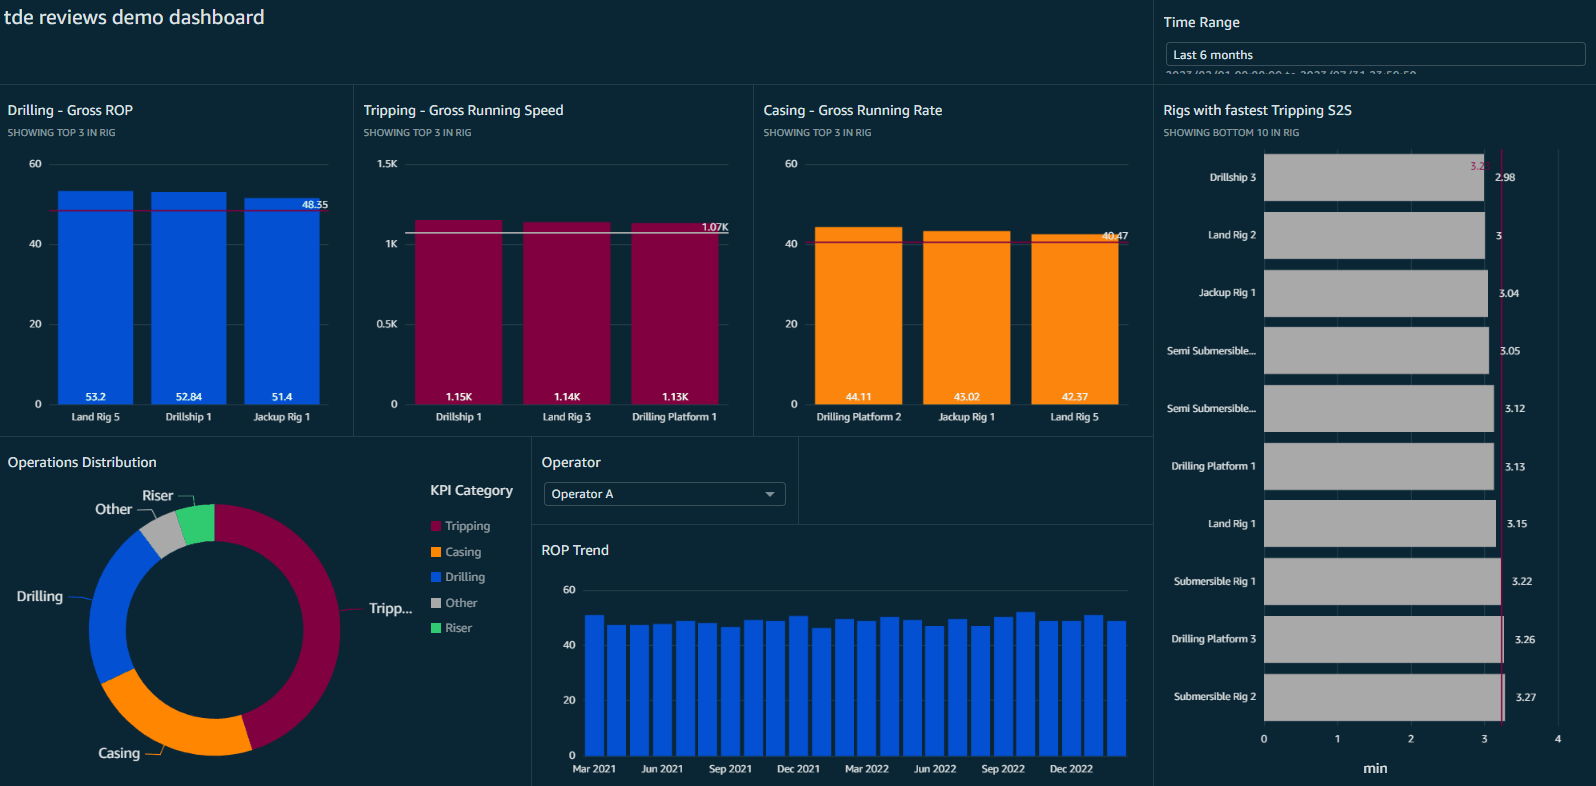Click the 'Rigs with fastest Tripping S2S' heading

click(1257, 110)
